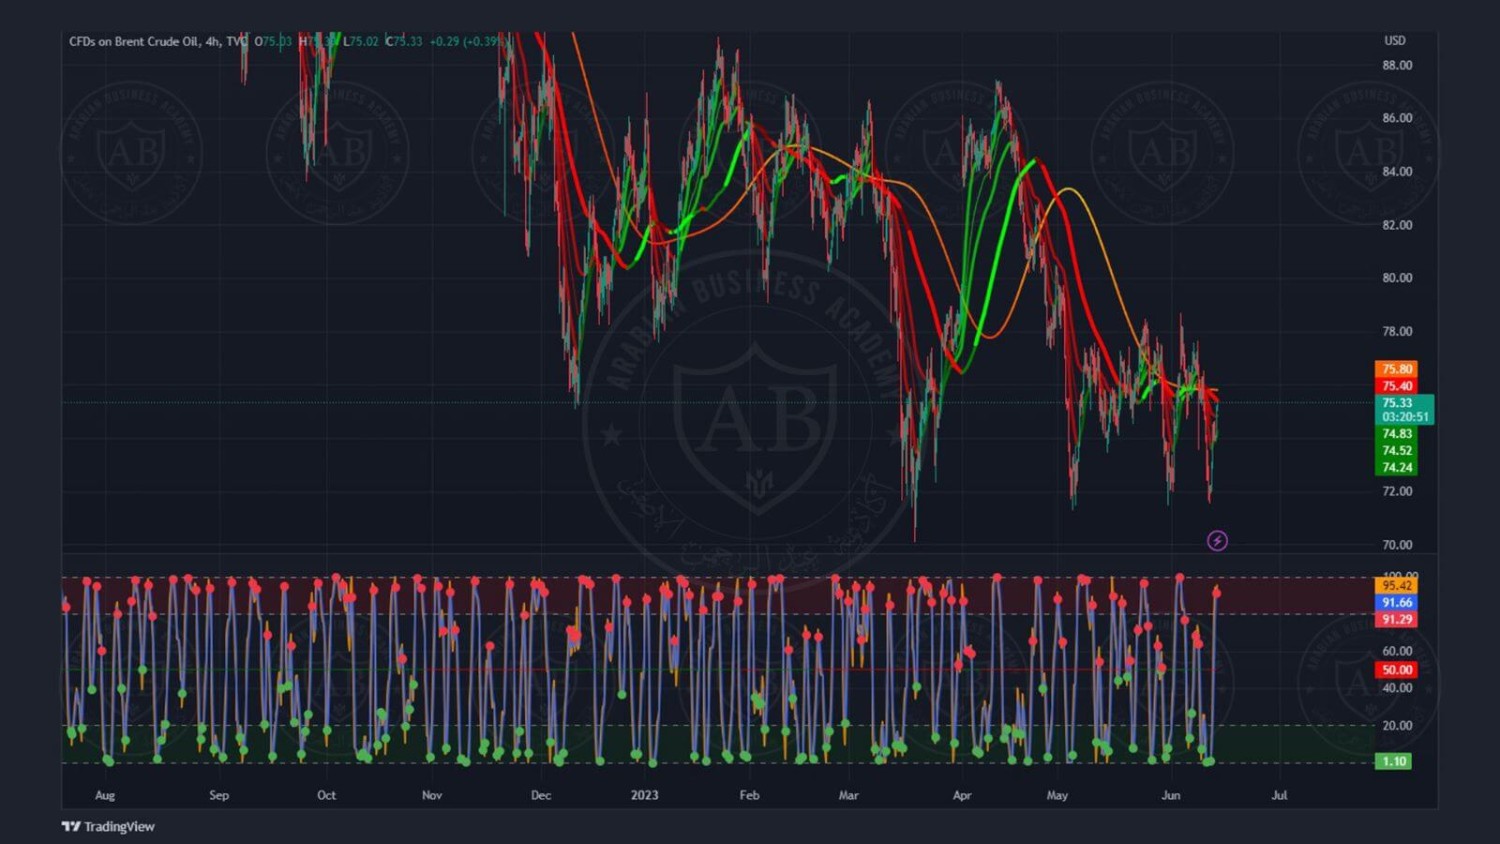Viewport: 1500px width, 844px height.
Task: Select the orange 95.42 oscillator value
Action: [x=1396, y=586]
